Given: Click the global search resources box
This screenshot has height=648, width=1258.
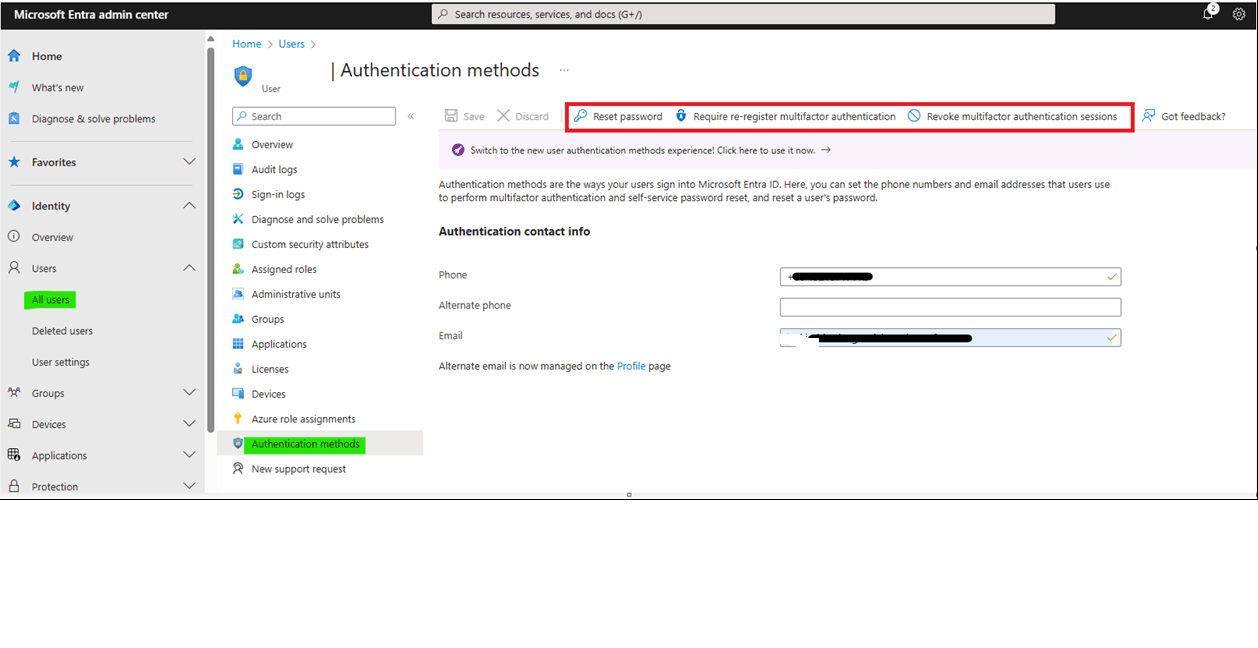Looking at the screenshot, I should [743, 14].
